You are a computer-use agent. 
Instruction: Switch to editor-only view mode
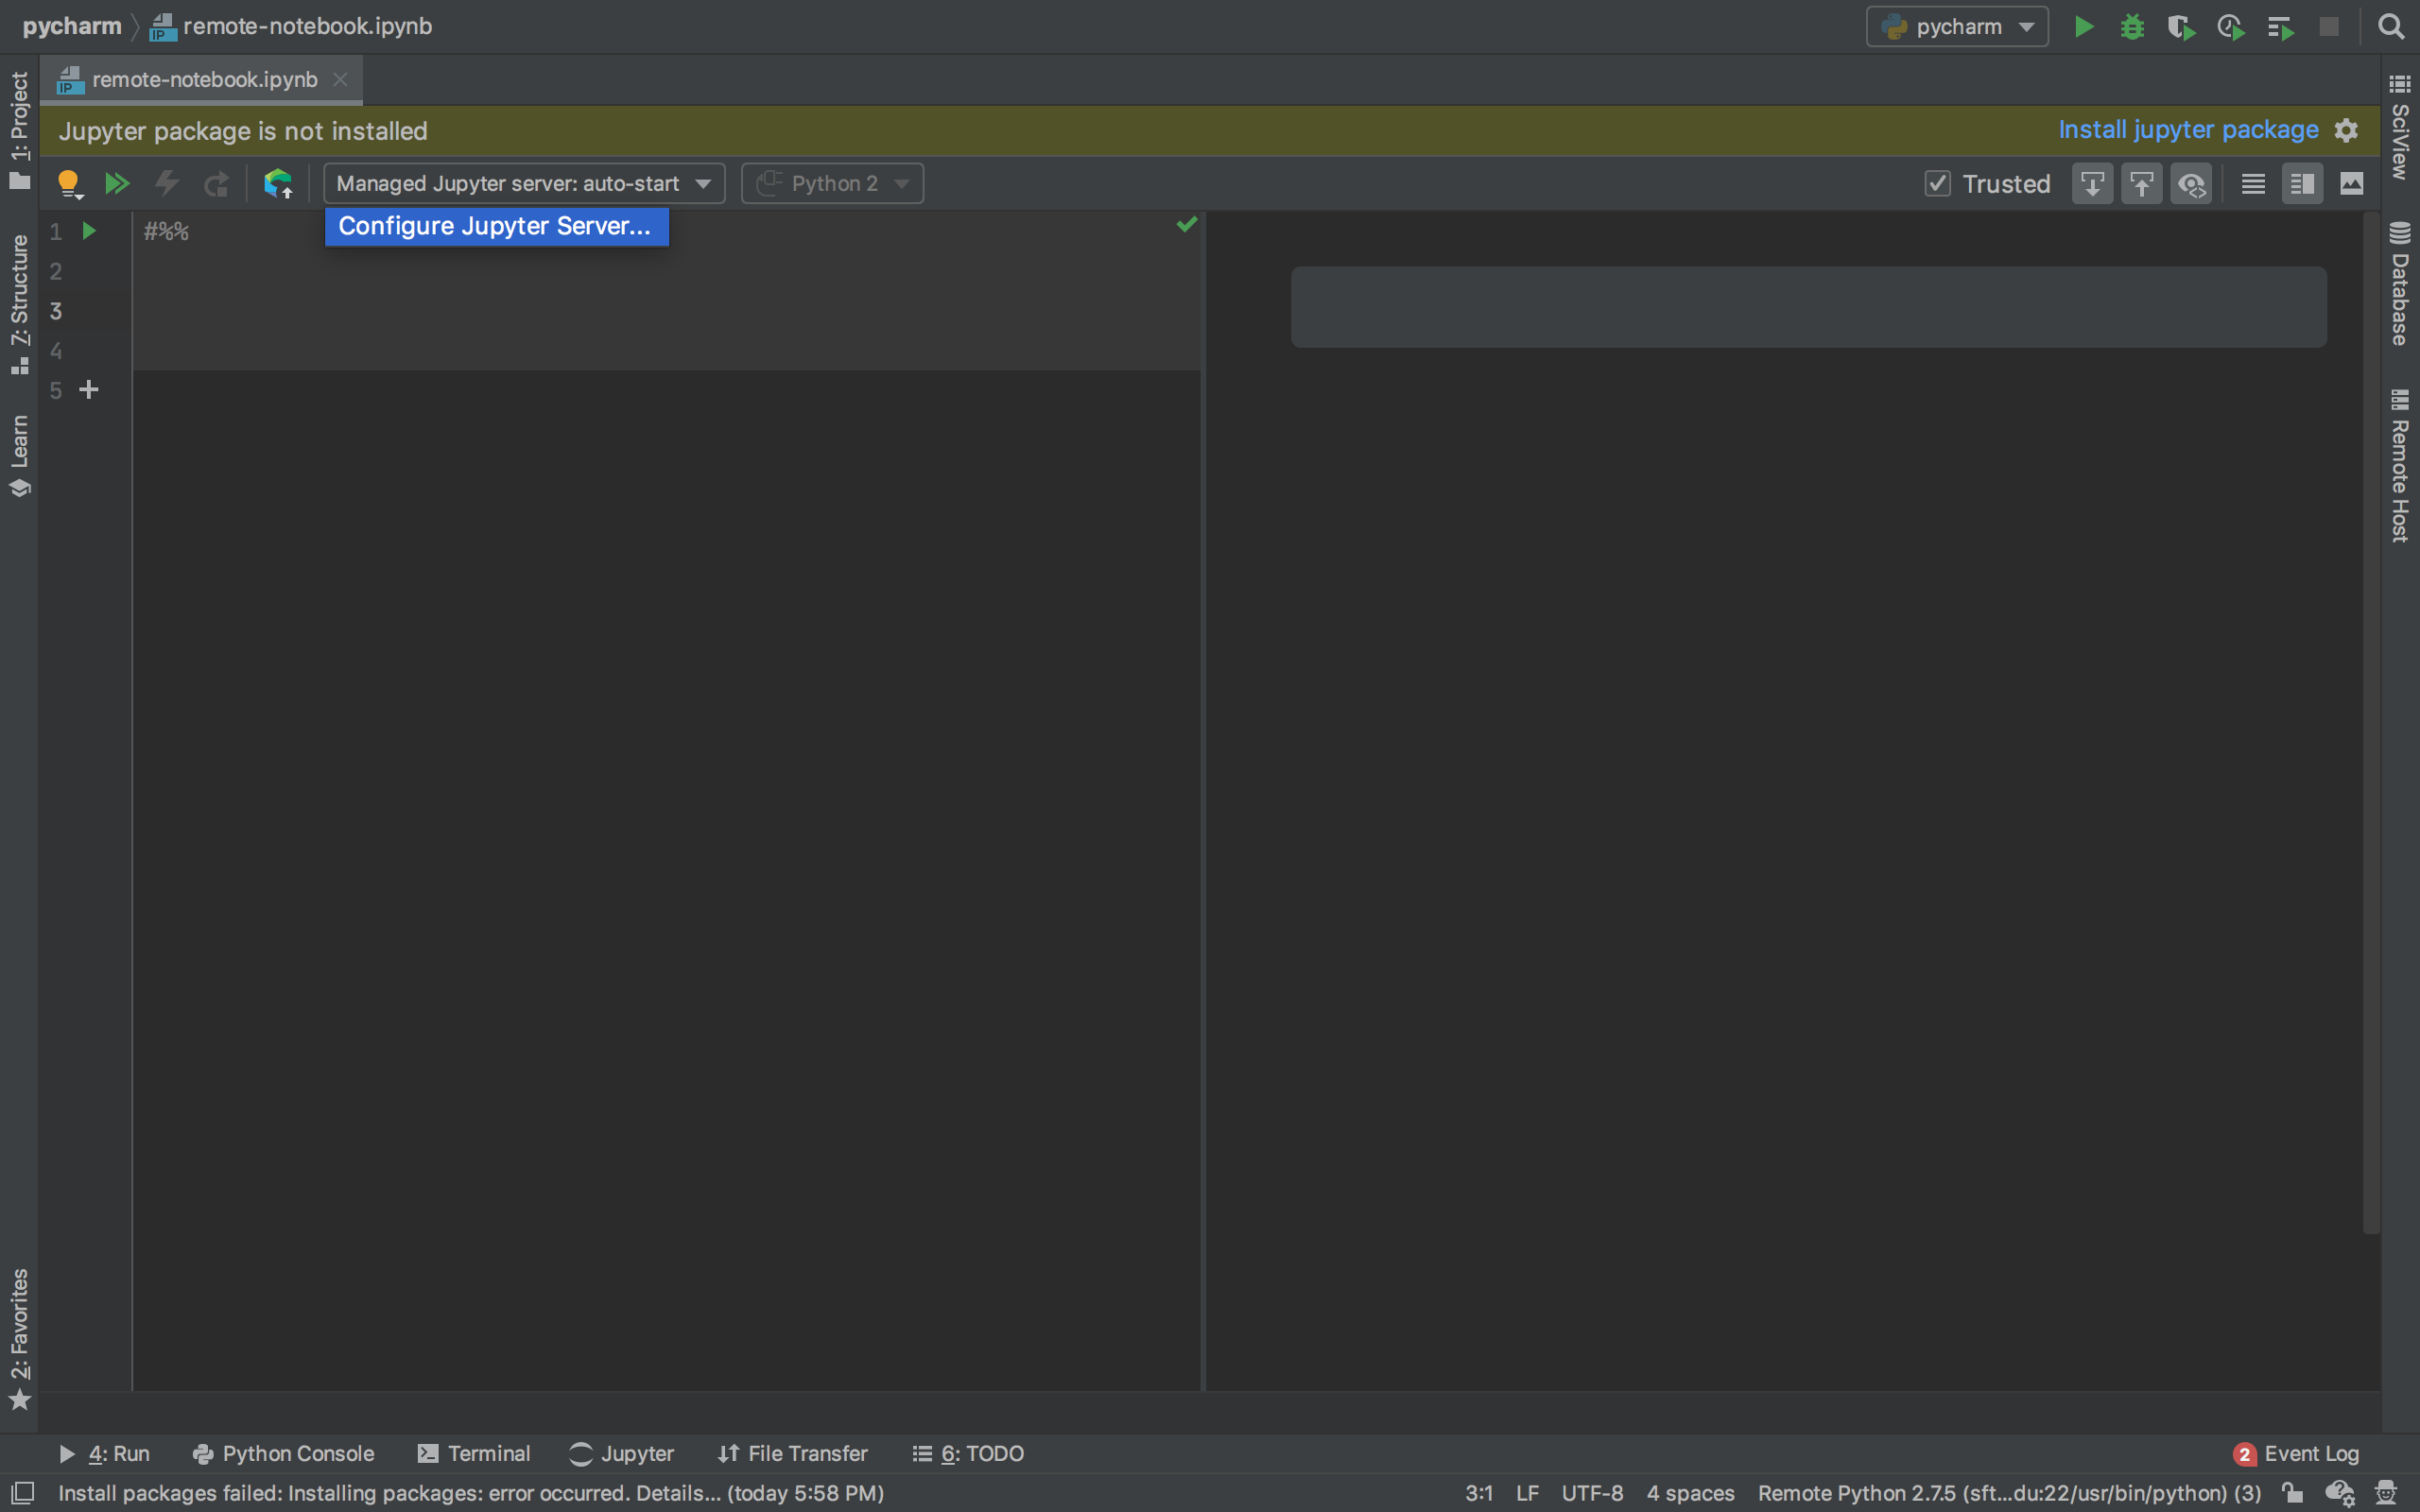[x=2253, y=184]
